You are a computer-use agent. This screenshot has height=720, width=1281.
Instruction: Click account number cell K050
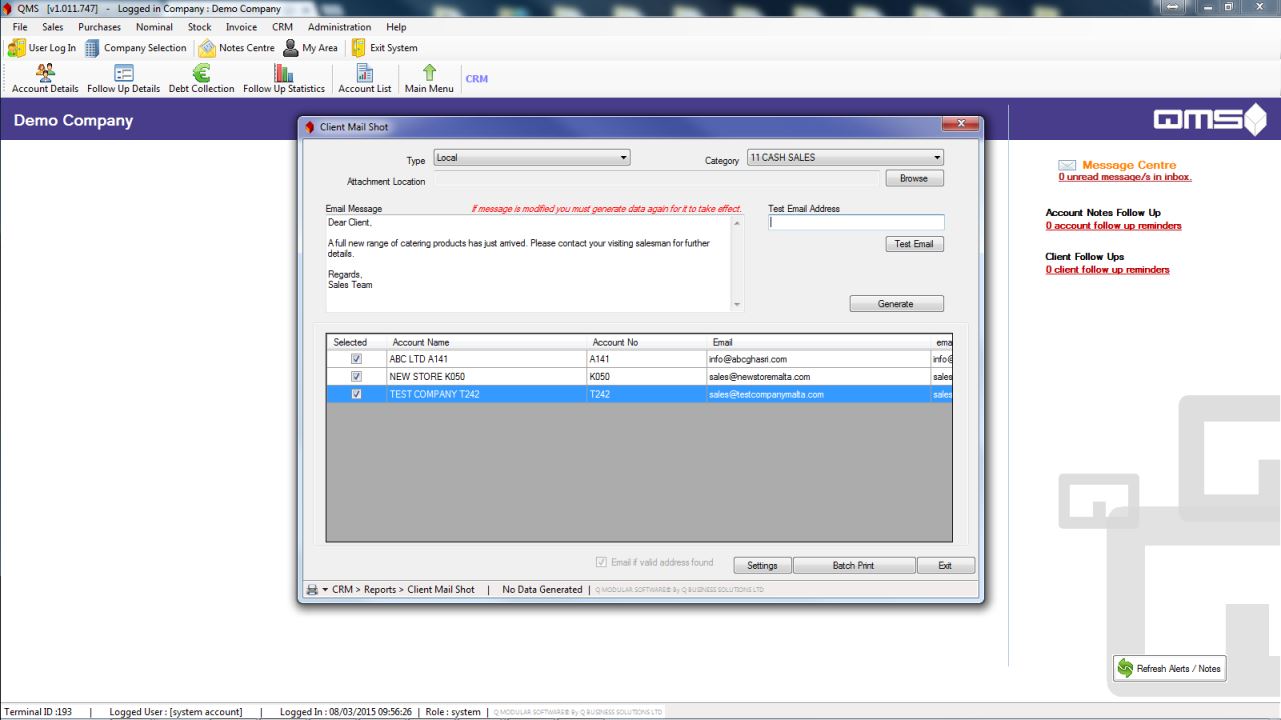click(646, 377)
